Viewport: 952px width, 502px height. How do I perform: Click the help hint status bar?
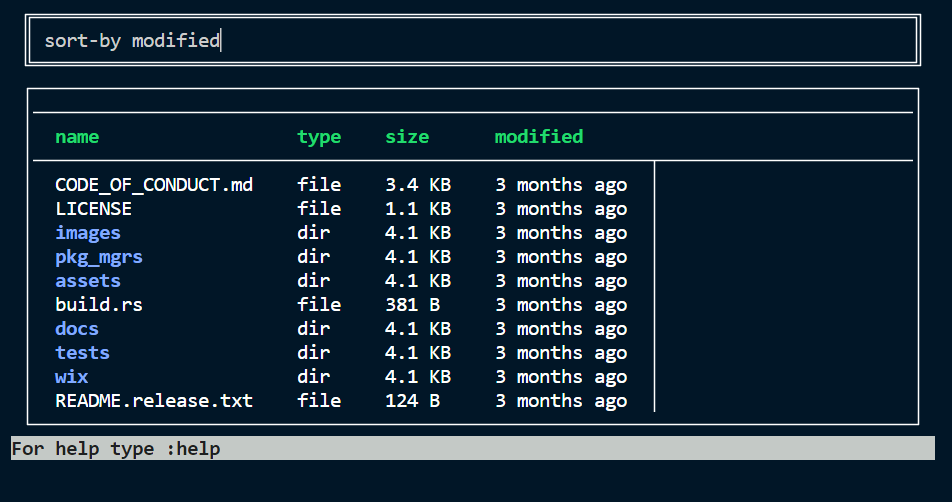coord(473,449)
